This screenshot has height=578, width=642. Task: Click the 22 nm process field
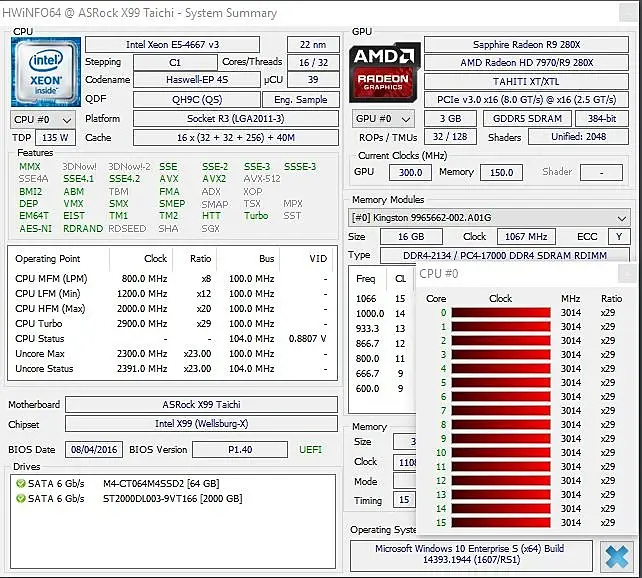click(313, 44)
